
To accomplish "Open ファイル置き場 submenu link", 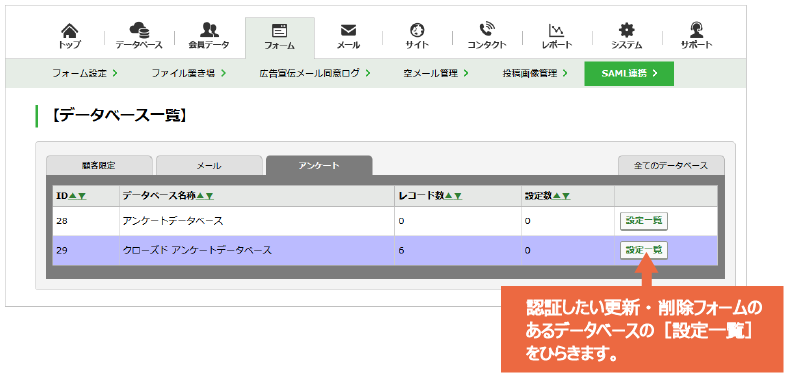I will coord(189,73).
